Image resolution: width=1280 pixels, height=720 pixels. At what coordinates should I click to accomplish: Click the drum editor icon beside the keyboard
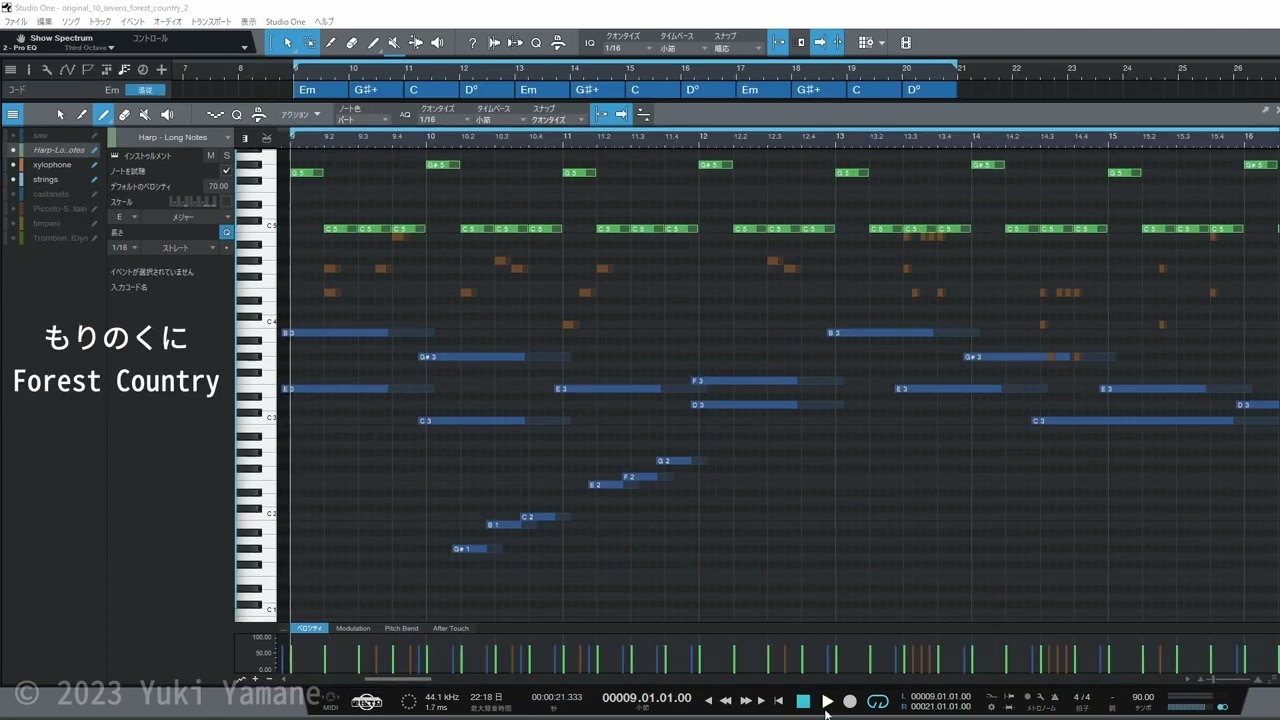[x=266, y=138]
